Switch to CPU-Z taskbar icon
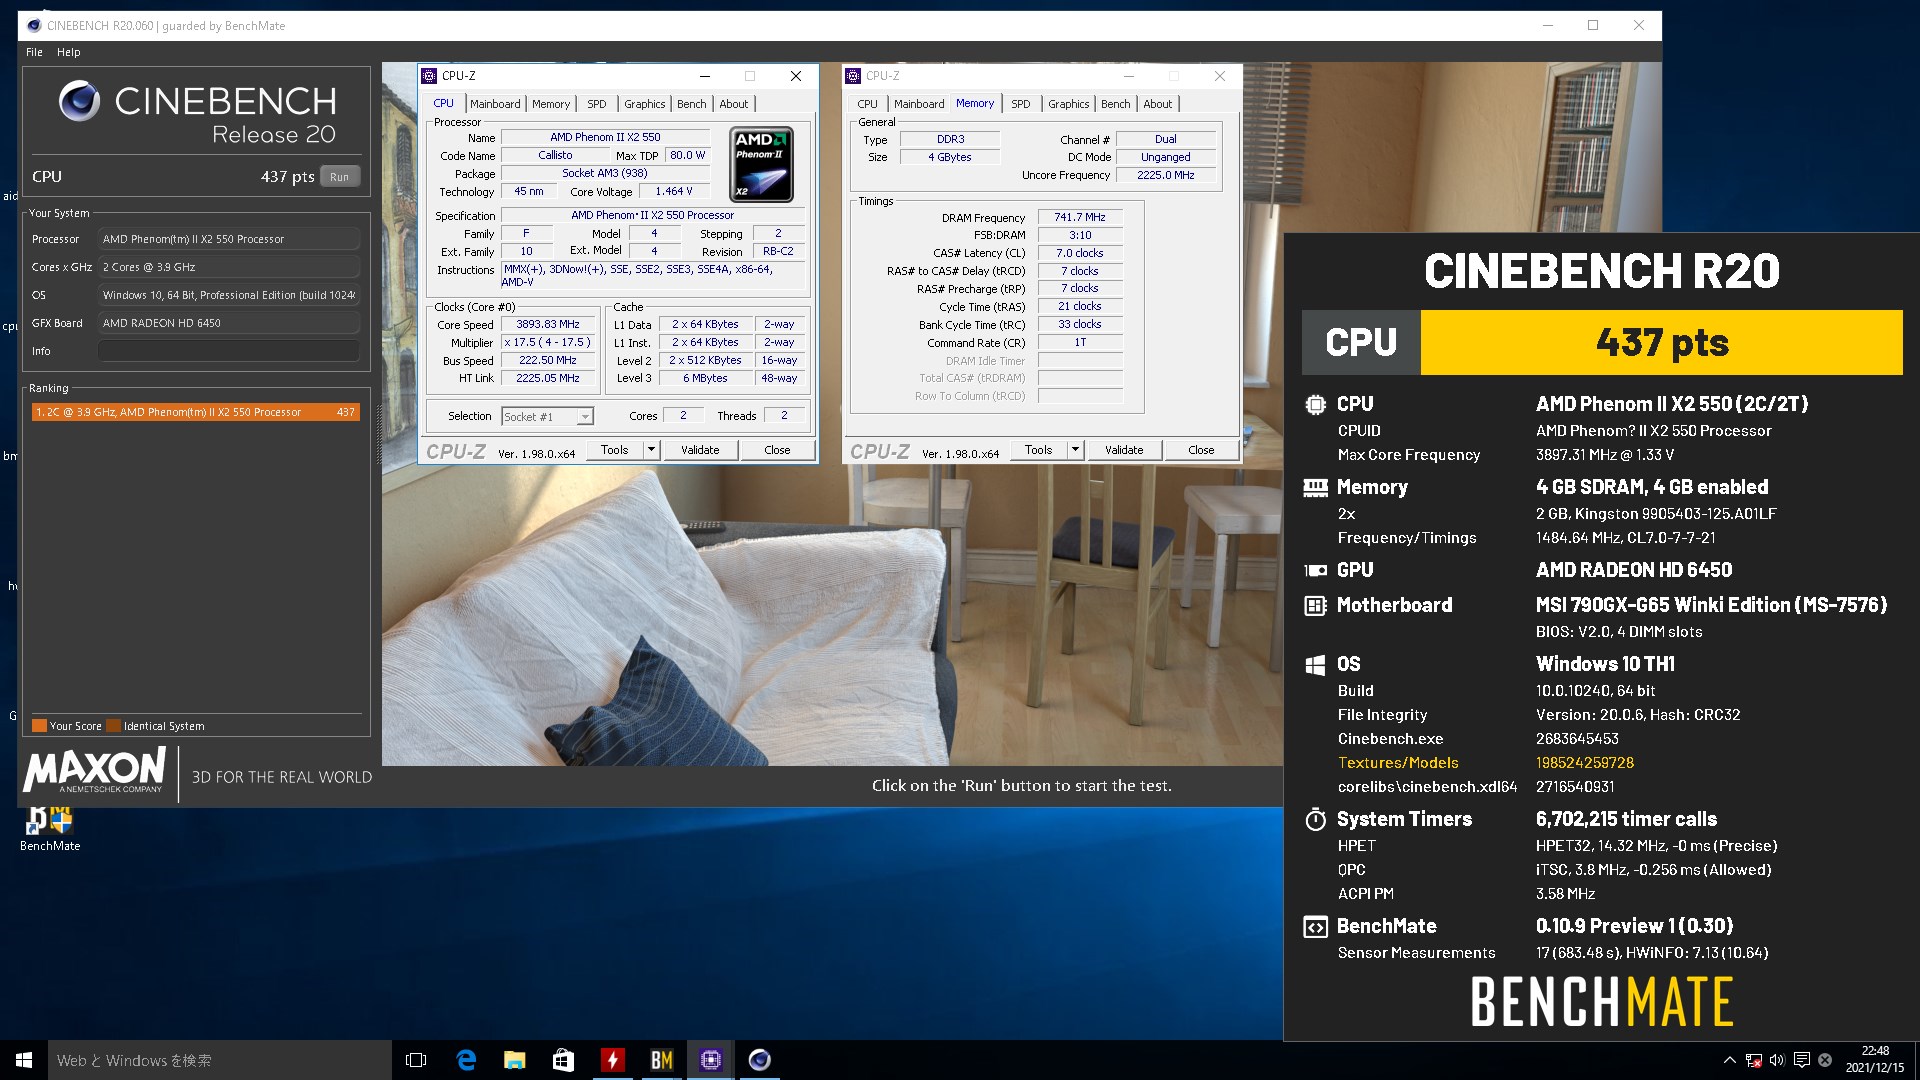The height and width of the screenshot is (1080, 1920). [x=710, y=1060]
